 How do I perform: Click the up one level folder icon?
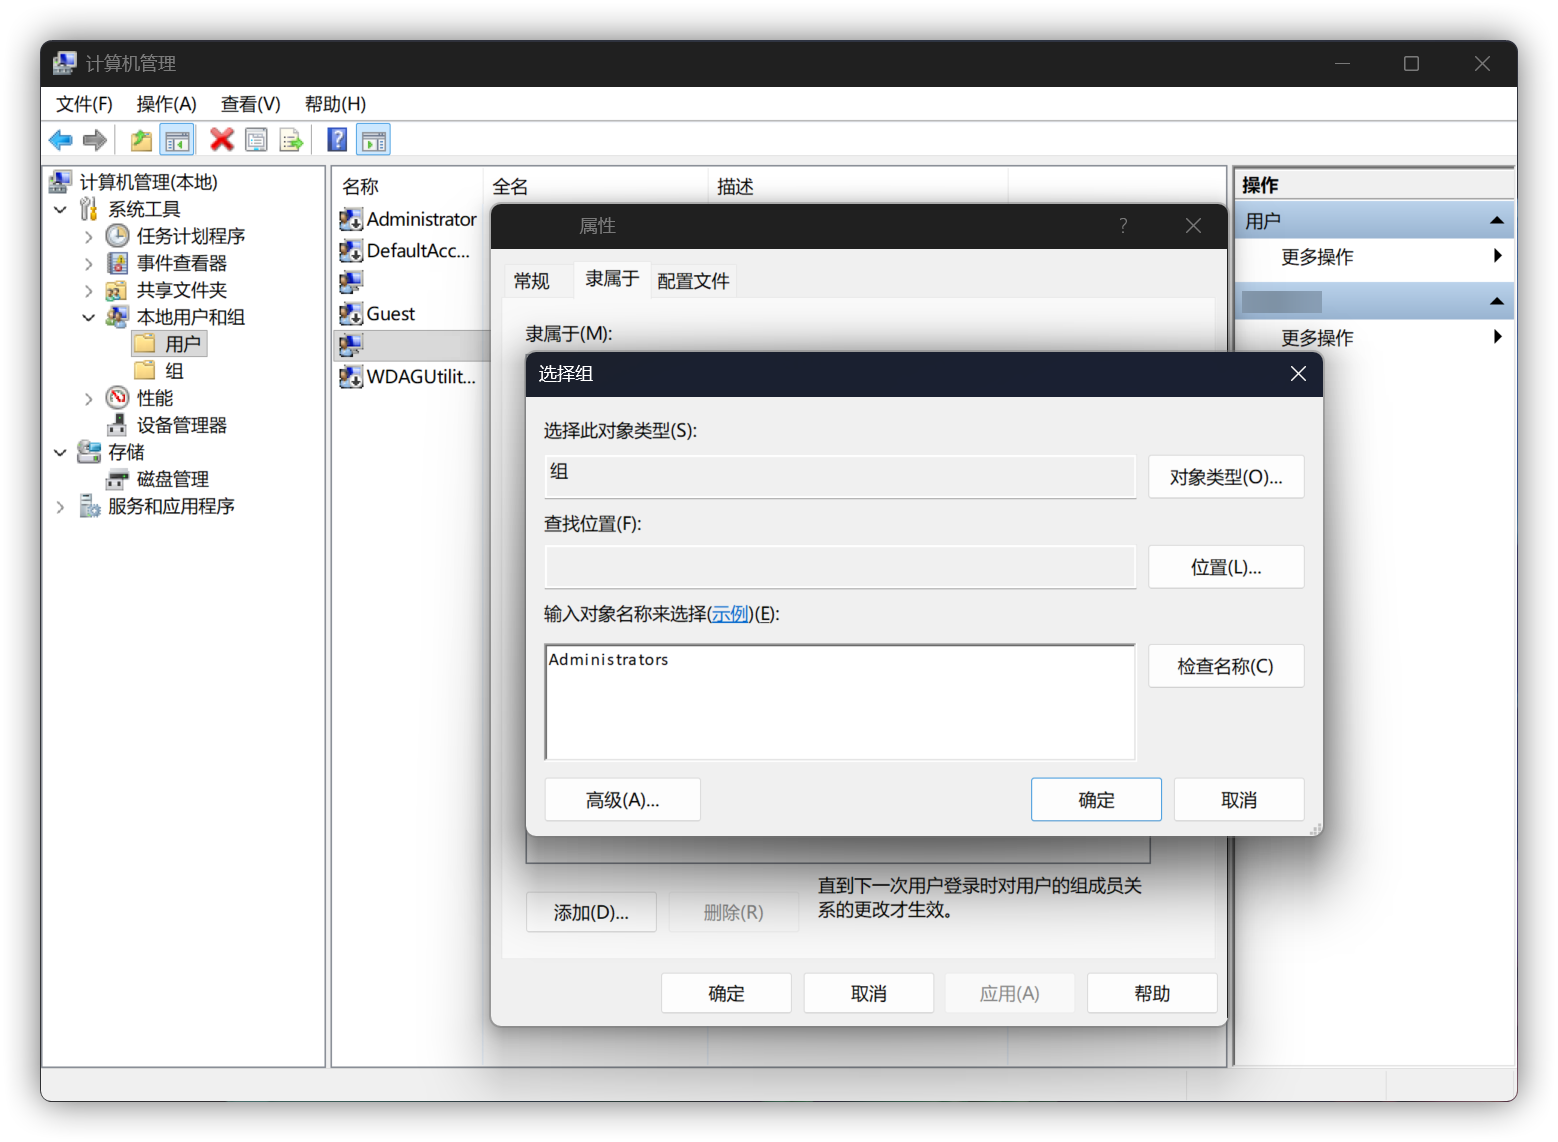pyautogui.click(x=142, y=140)
